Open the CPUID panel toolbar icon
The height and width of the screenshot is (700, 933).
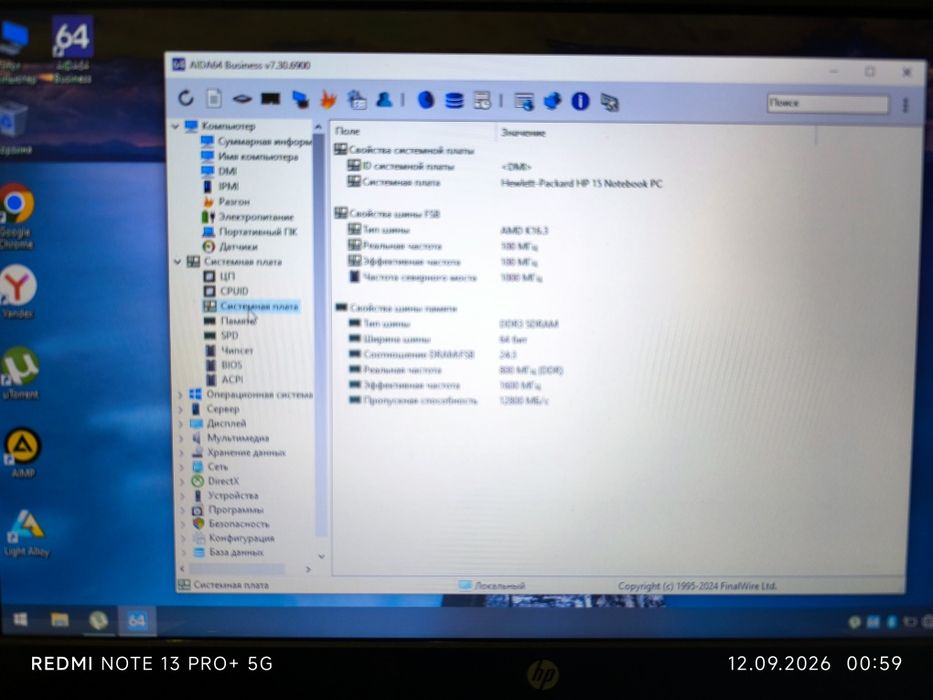356,100
